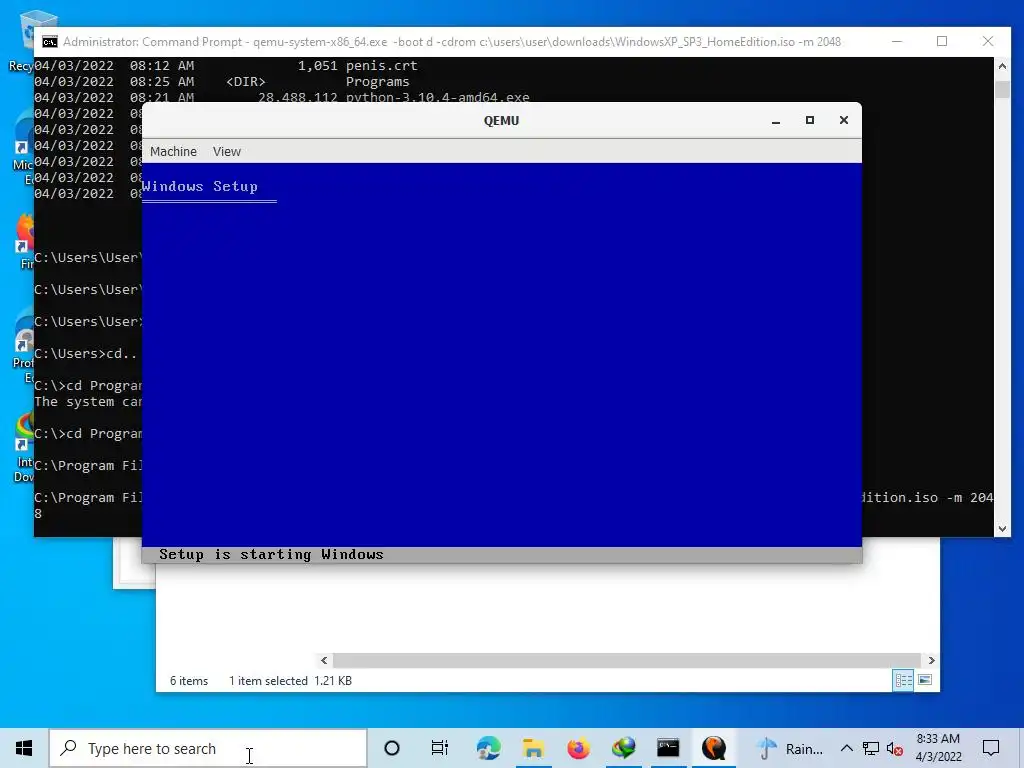Close the QEMU window

(x=844, y=120)
